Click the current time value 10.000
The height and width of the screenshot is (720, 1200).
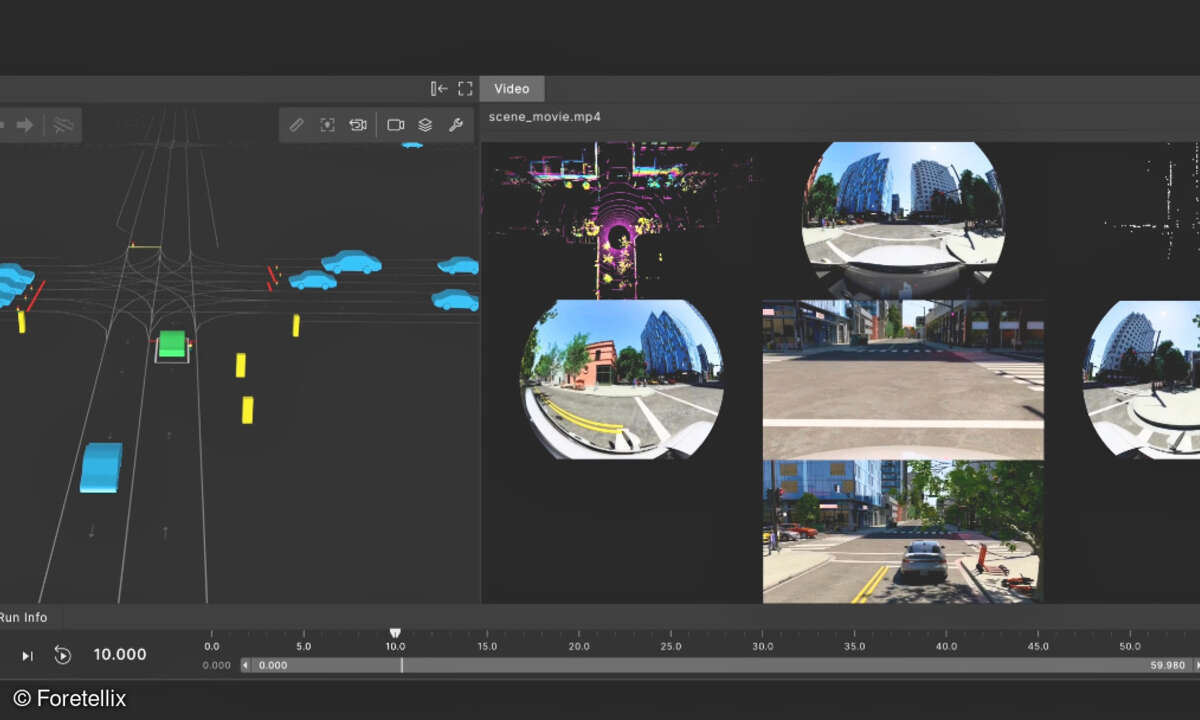pos(120,655)
